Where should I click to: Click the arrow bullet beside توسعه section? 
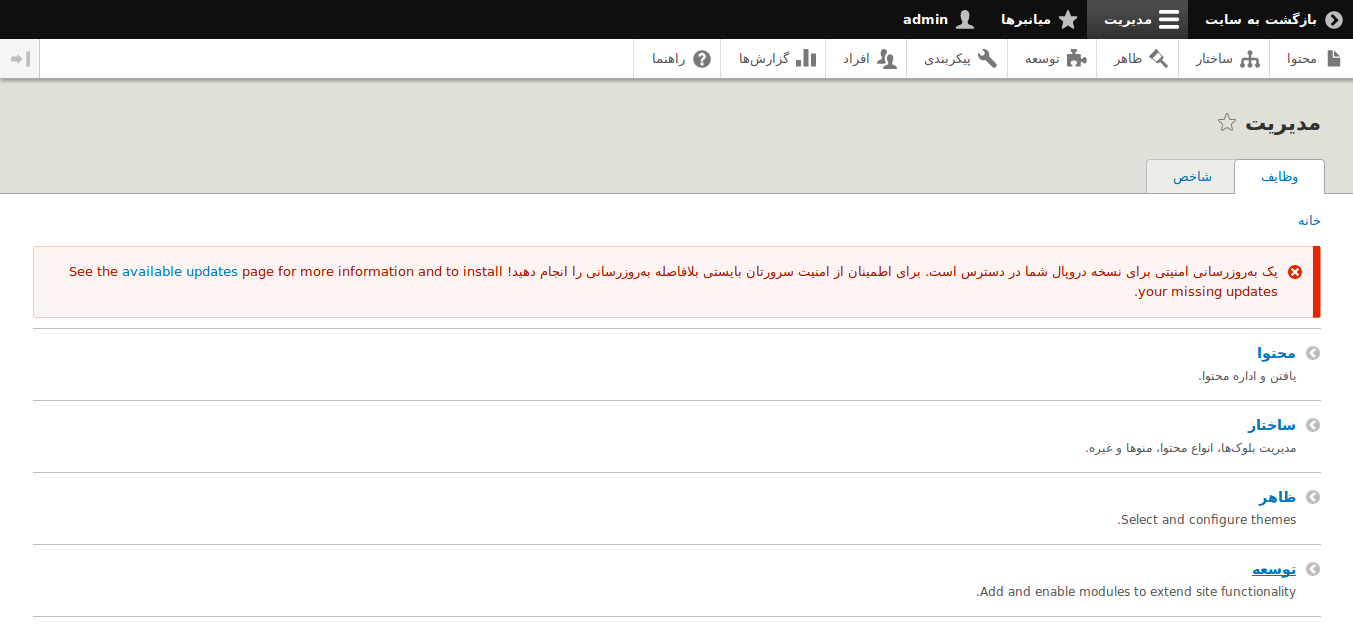point(1313,569)
